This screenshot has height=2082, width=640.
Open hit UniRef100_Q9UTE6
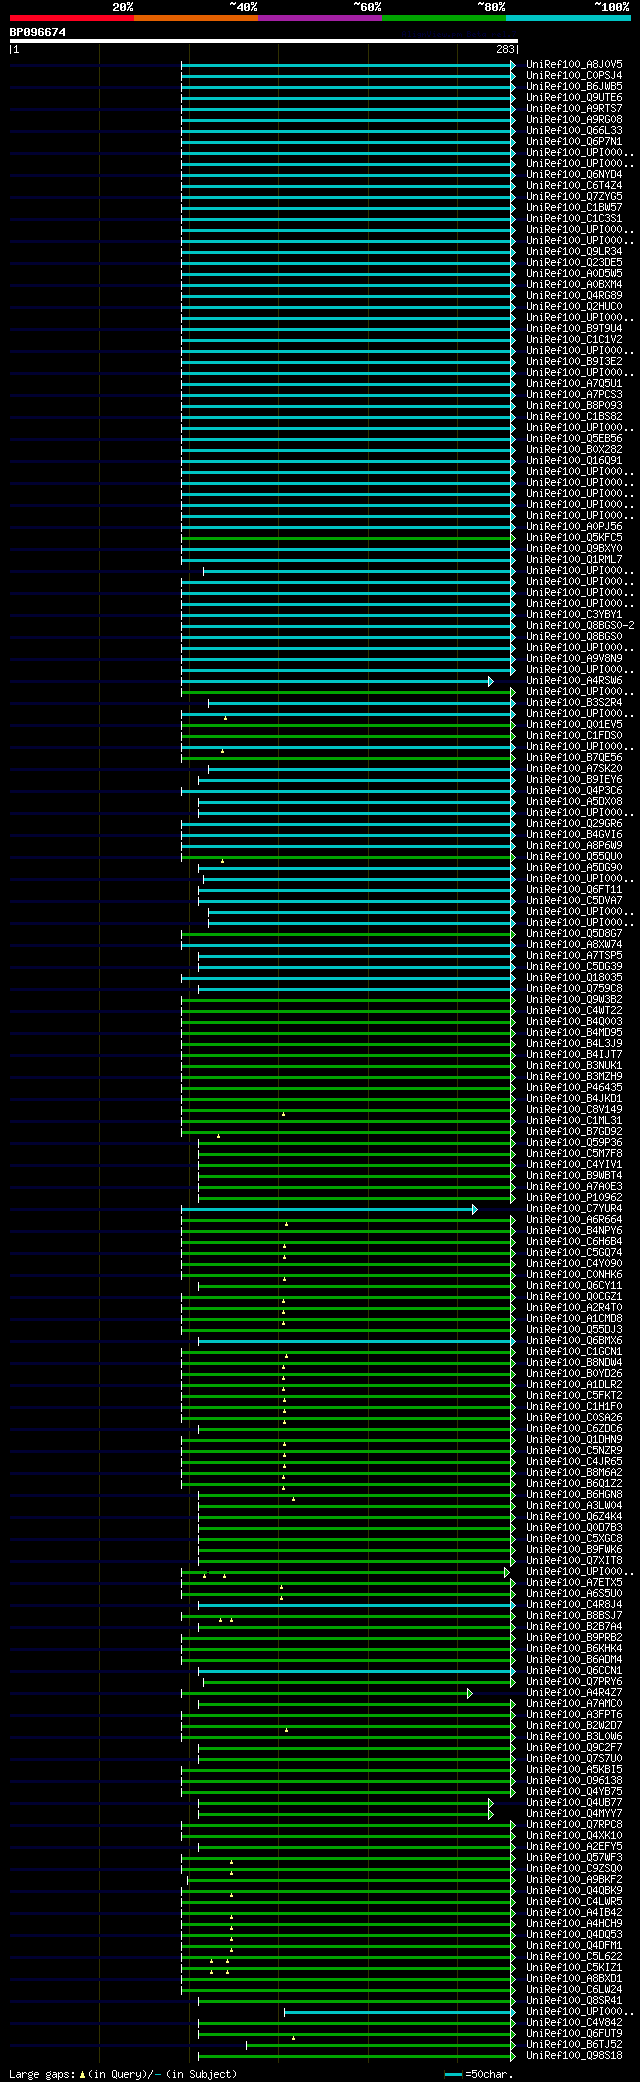(574, 97)
